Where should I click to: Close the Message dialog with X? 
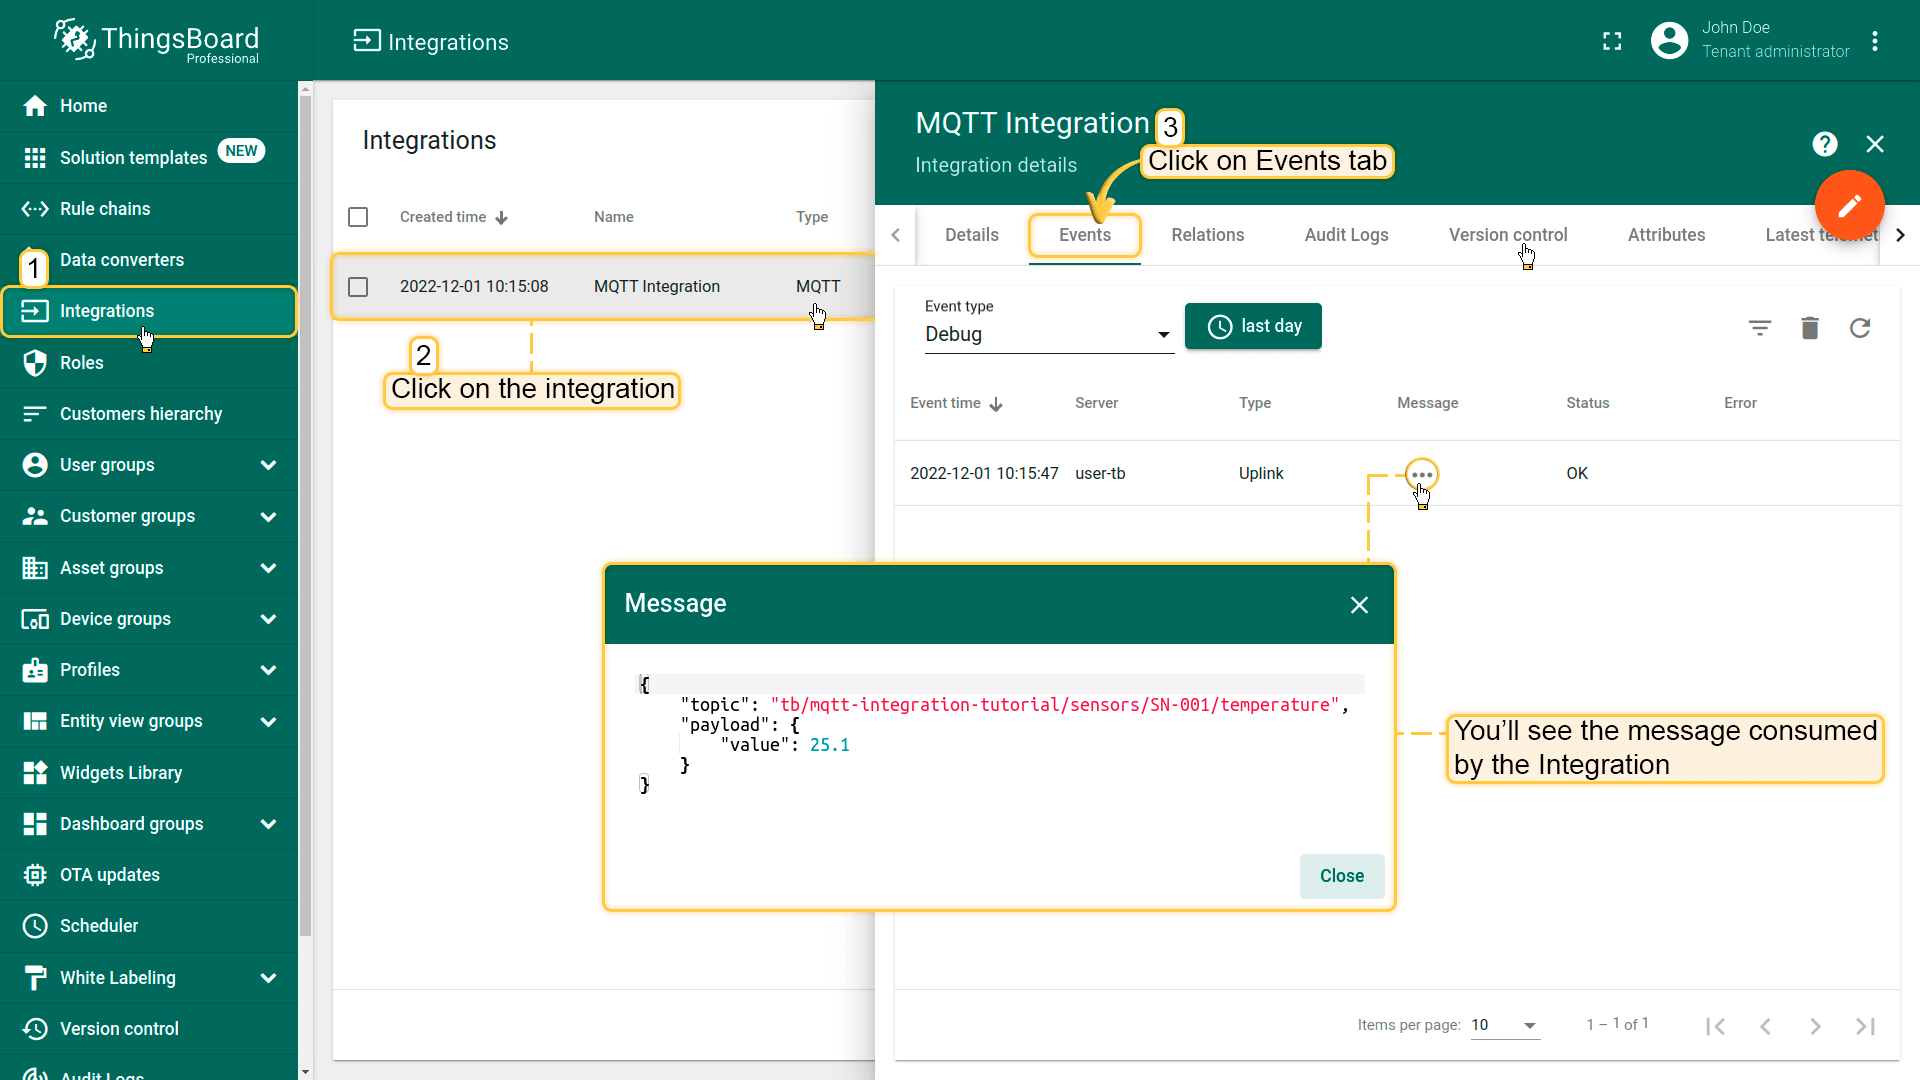coord(1359,605)
